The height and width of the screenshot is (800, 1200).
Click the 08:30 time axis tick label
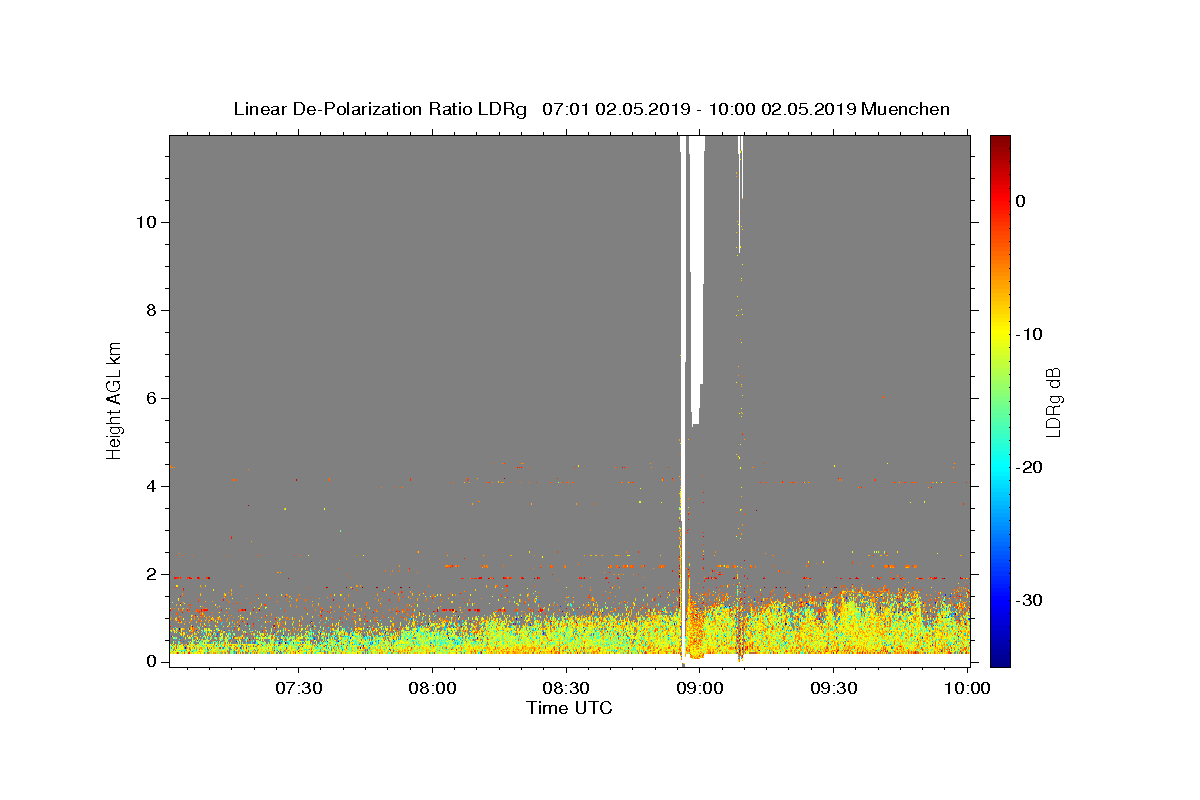[x=566, y=689]
